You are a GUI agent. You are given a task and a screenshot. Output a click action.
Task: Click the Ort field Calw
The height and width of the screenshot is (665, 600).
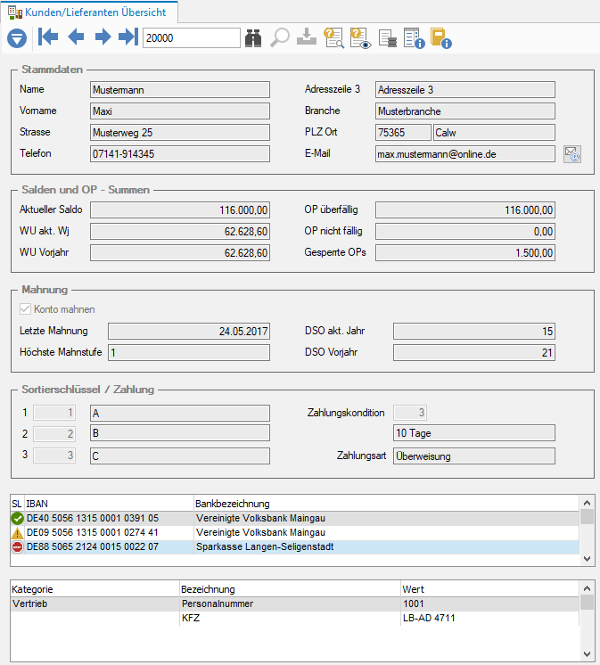[x=494, y=132]
